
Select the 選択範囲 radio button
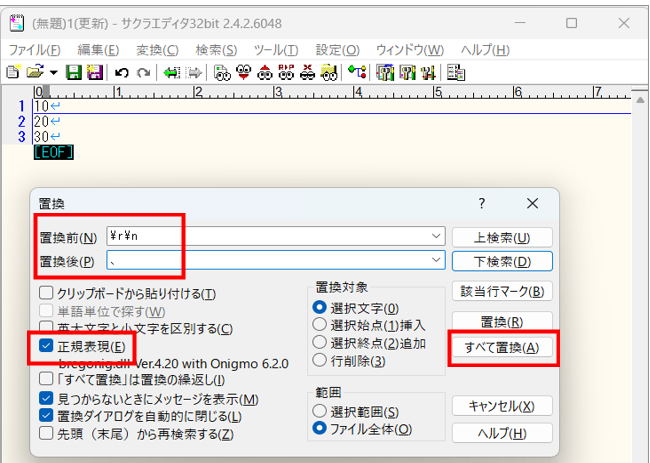tap(320, 411)
